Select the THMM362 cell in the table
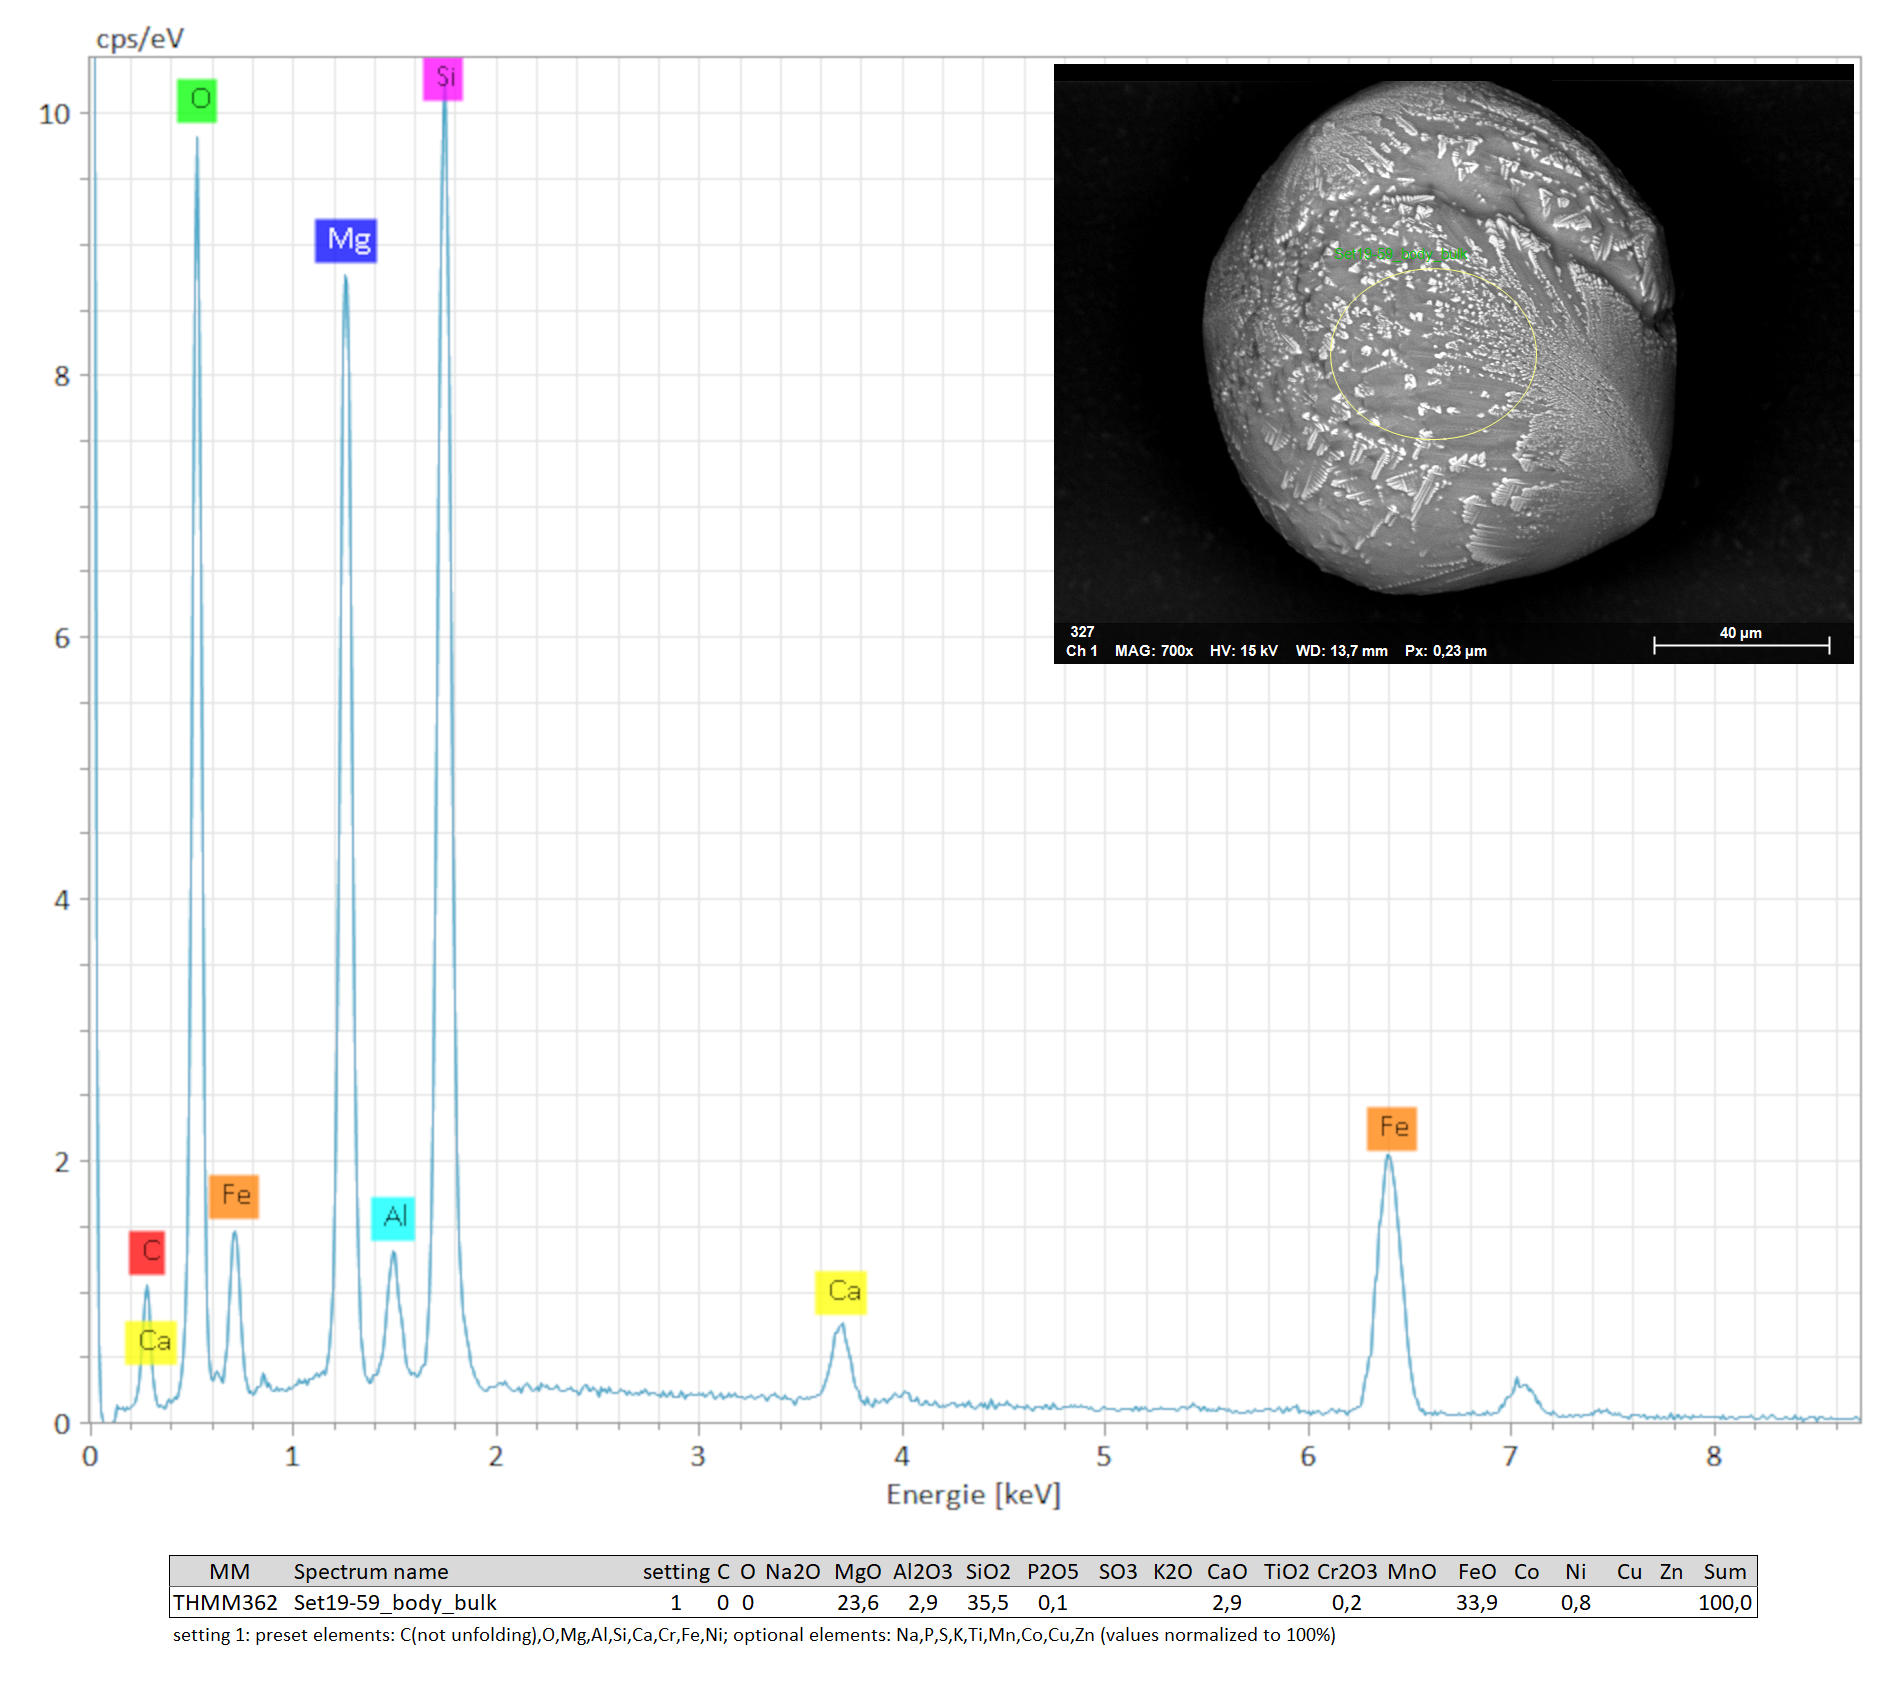 coord(225,1603)
